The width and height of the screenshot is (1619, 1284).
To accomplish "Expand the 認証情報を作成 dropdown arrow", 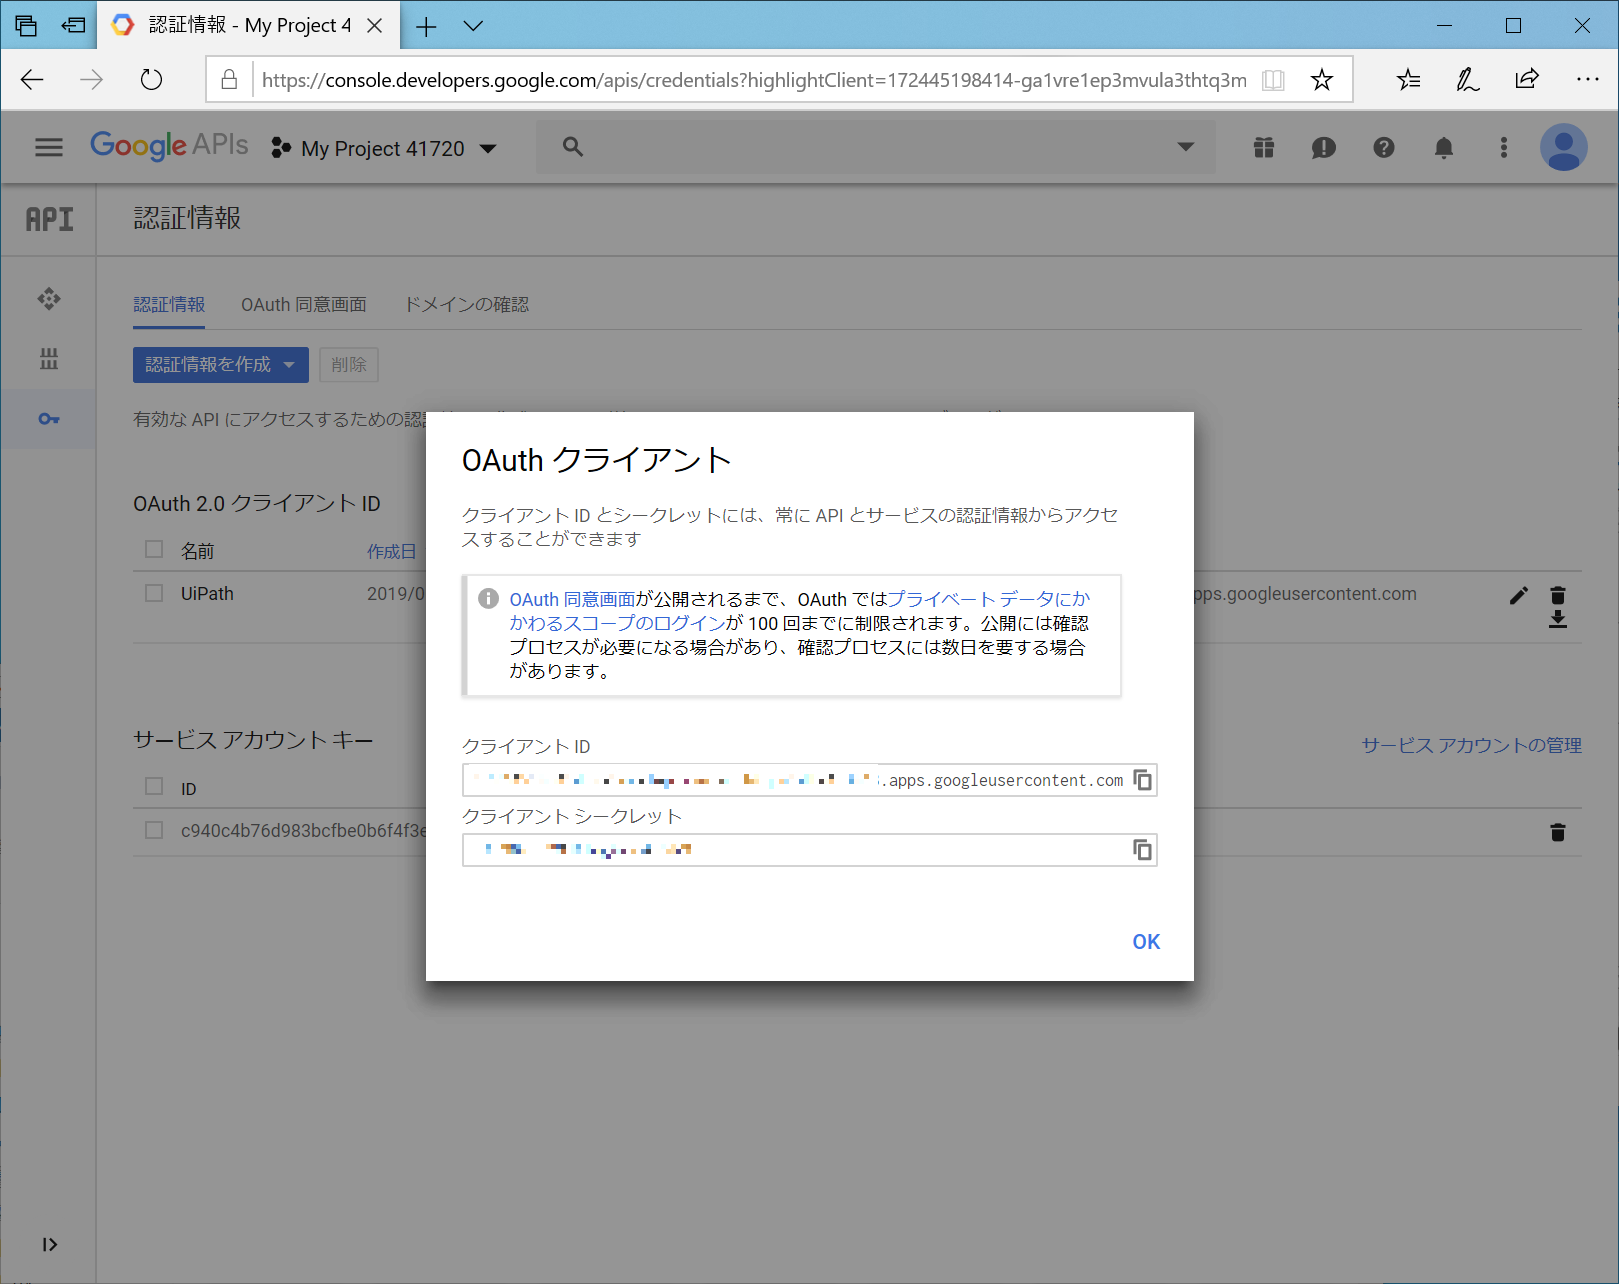I will 292,365.
